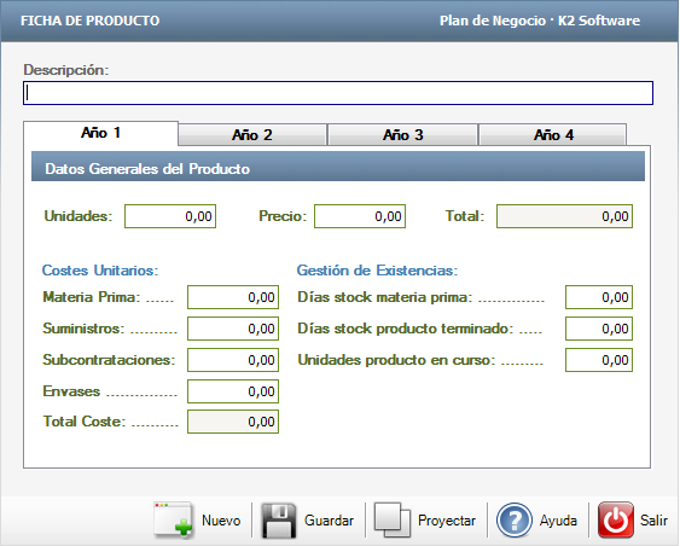Click the red Salir power icon

click(615, 520)
